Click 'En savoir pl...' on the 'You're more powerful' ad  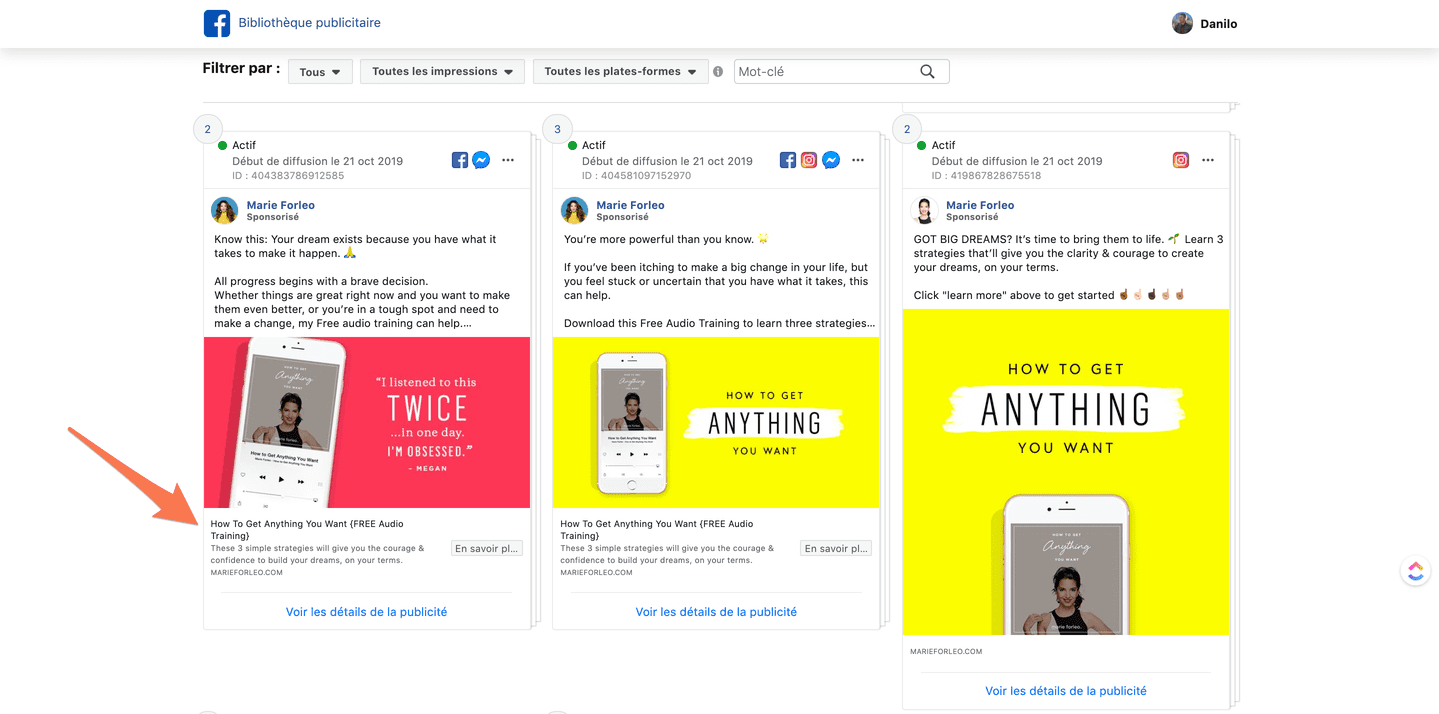tap(836, 548)
